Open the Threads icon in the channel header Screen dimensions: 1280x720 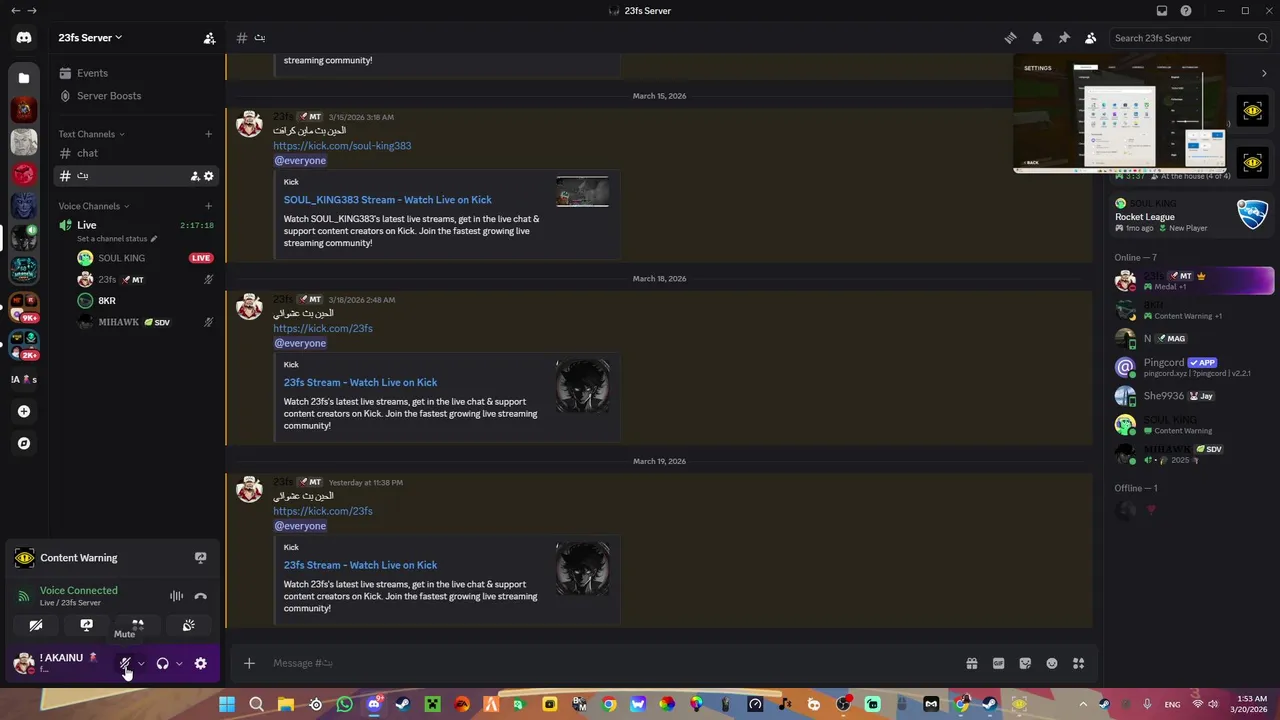pos(1010,38)
